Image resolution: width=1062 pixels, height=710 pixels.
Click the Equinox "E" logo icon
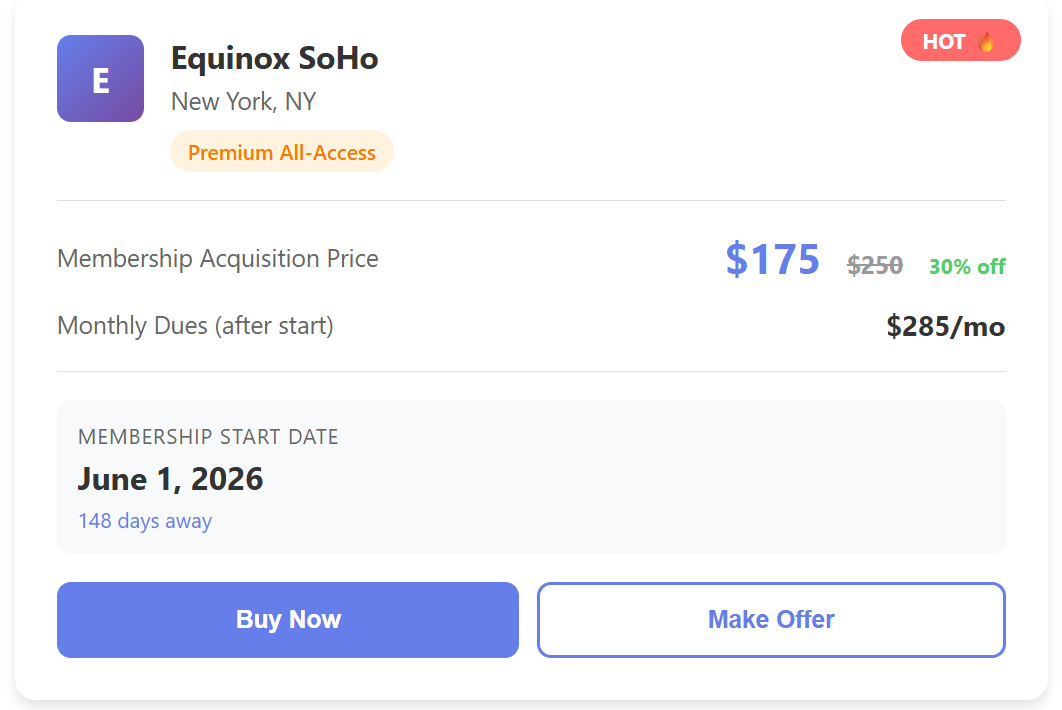[x=100, y=79]
